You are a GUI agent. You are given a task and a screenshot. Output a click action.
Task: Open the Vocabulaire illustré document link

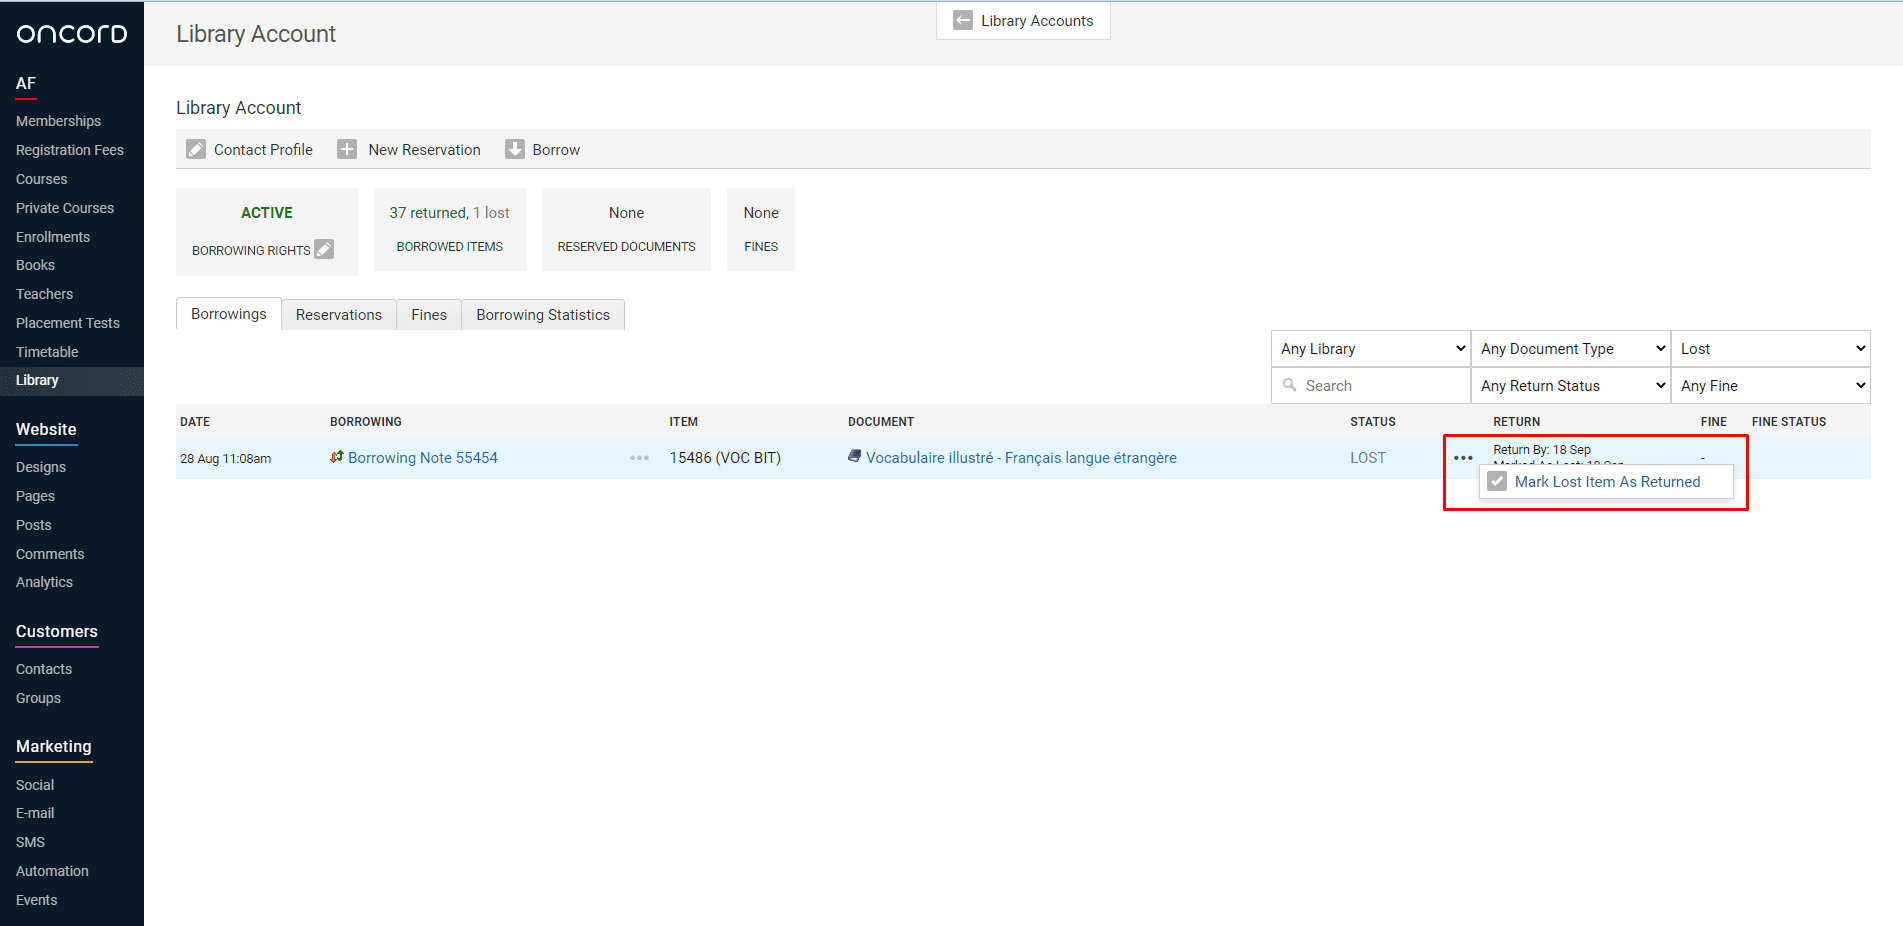tap(1020, 458)
